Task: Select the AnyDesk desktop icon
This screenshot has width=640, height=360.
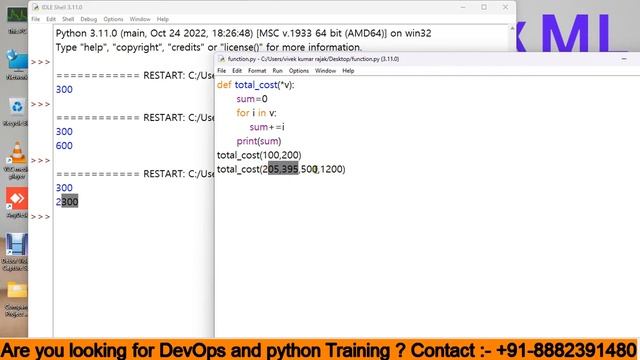Action: point(17,203)
